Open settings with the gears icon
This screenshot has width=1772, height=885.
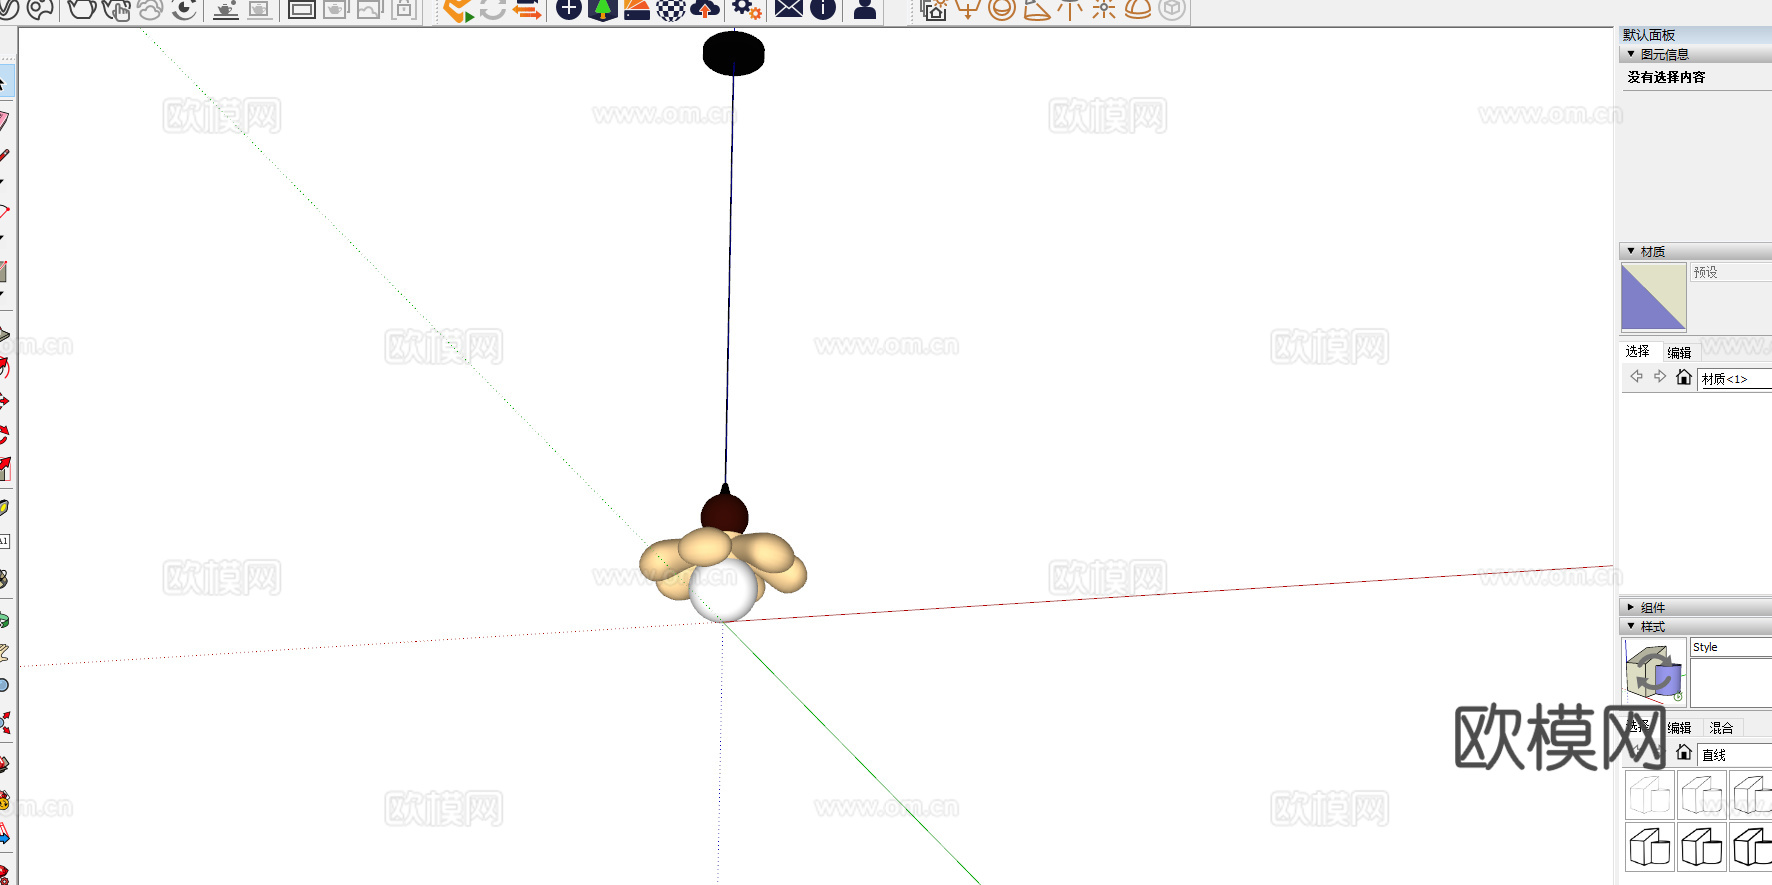click(747, 10)
